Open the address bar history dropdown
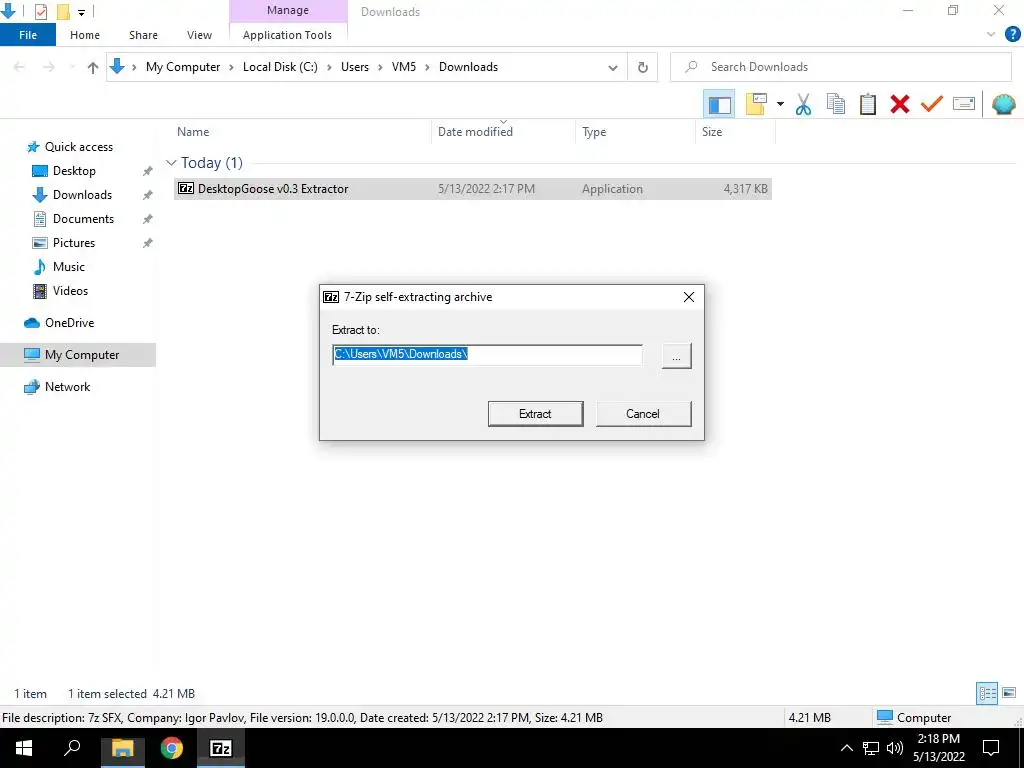Image resolution: width=1024 pixels, height=768 pixels. (613, 67)
